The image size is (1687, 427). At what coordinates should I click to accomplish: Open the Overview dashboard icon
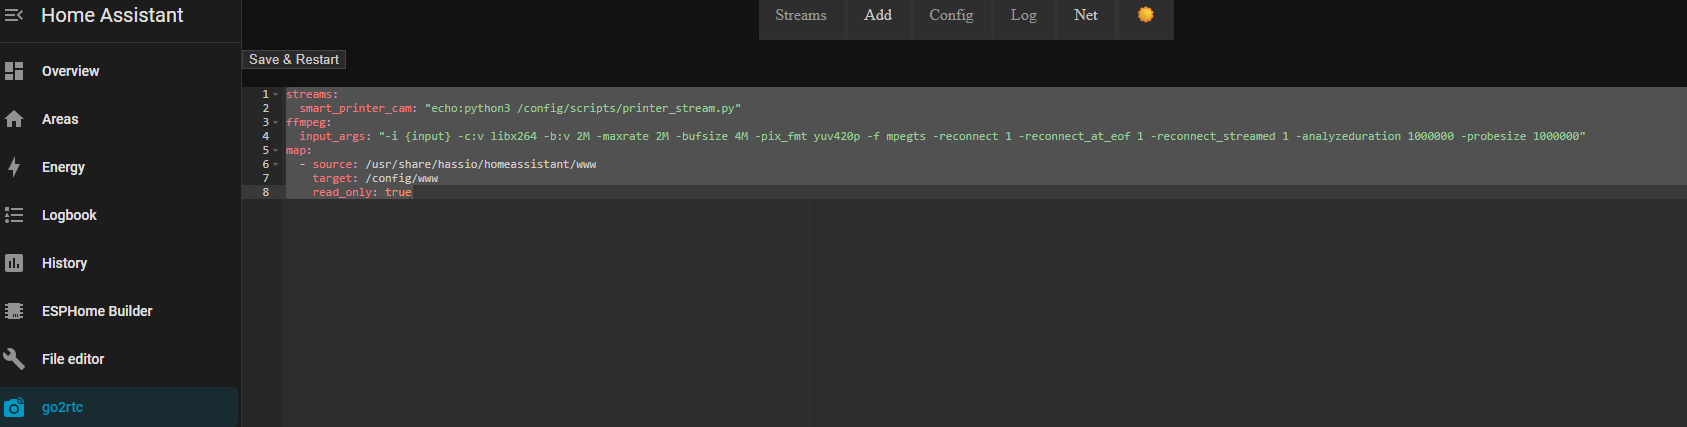point(14,71)
